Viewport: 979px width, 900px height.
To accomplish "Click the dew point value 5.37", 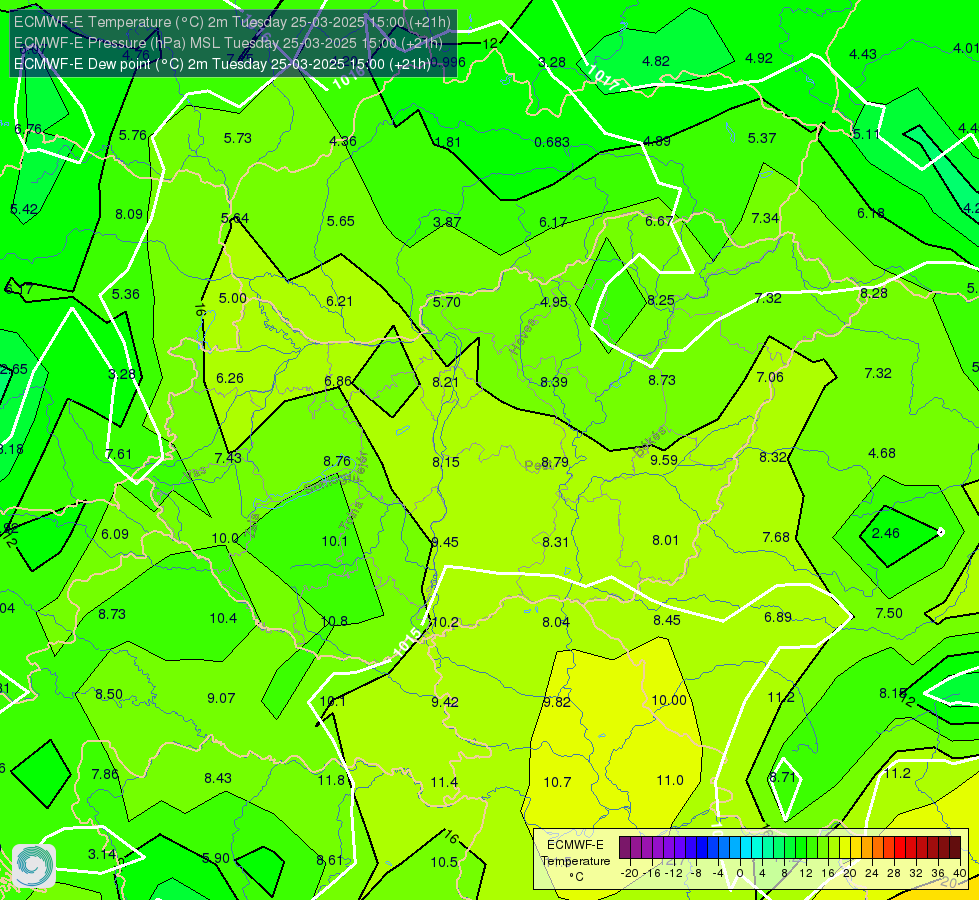I will 761,138.
